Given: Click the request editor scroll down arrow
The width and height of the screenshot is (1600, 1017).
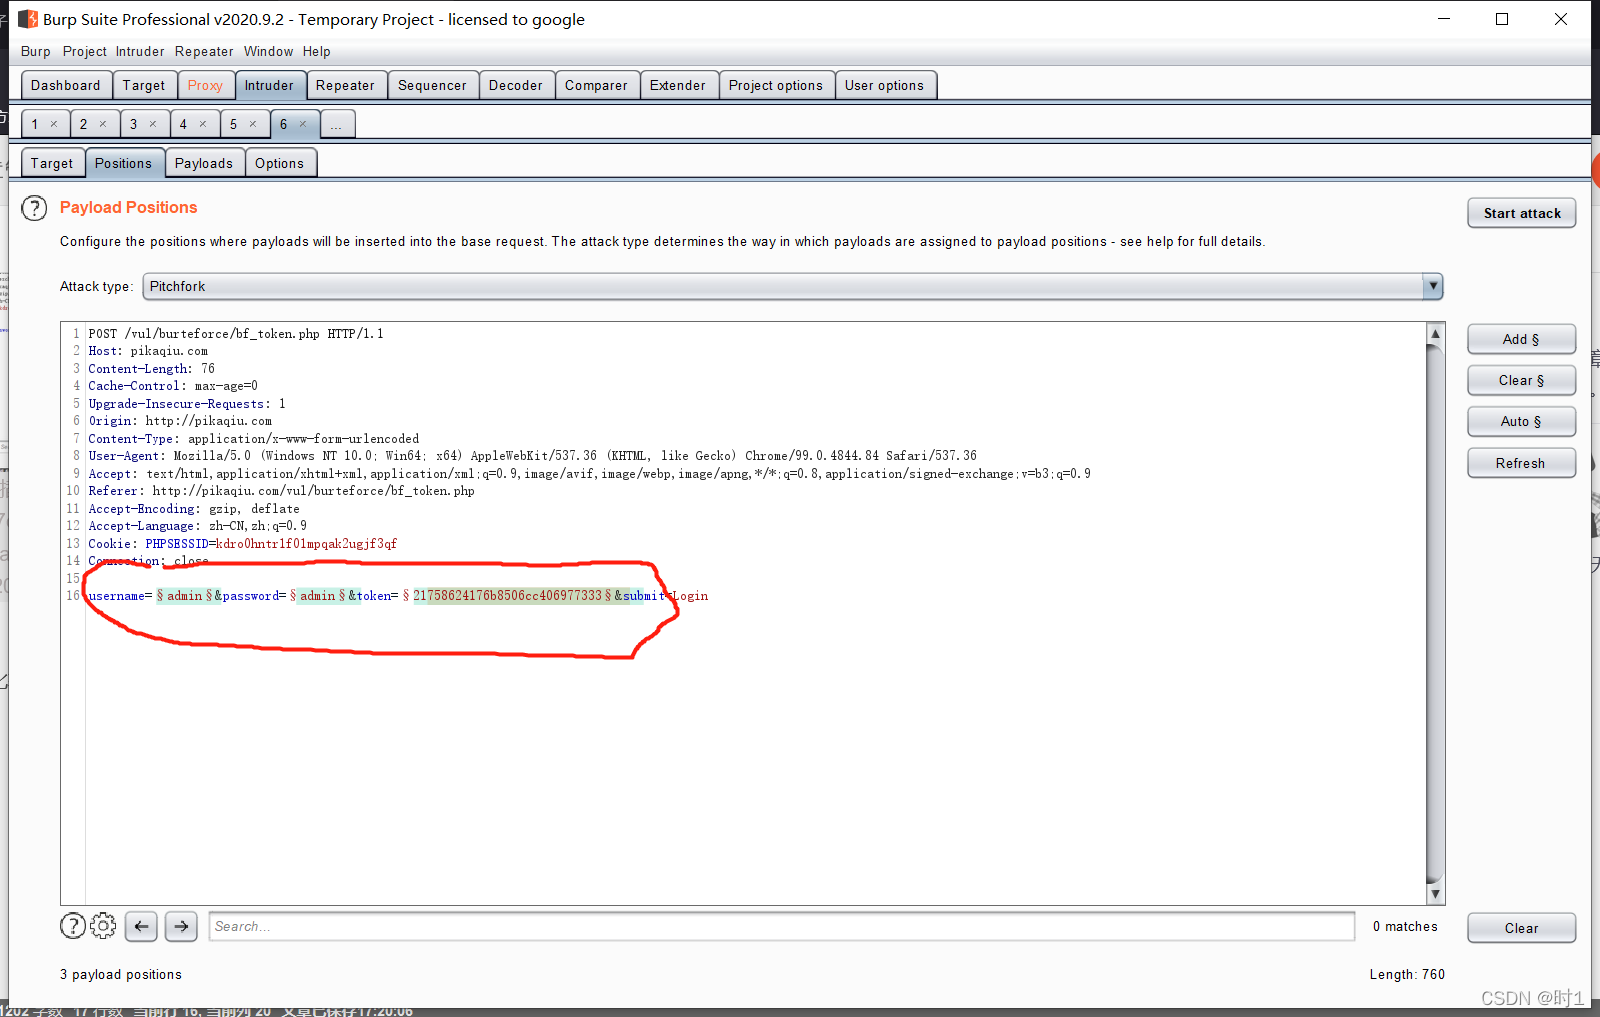Looking at the screenshot, I should [x=1435, y=894].
